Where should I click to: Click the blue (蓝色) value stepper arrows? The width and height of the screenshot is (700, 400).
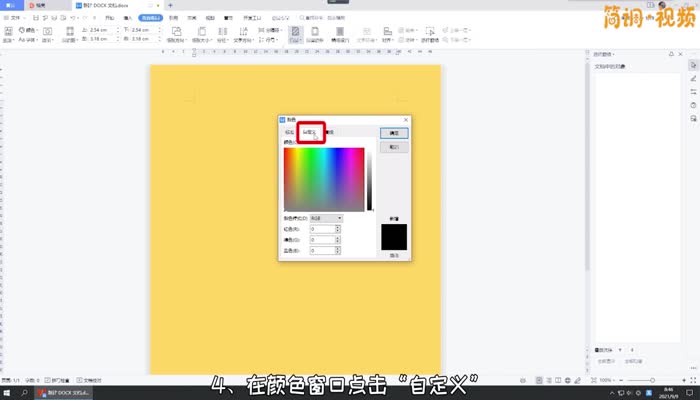pyautogui.click(x=338, y=251)
